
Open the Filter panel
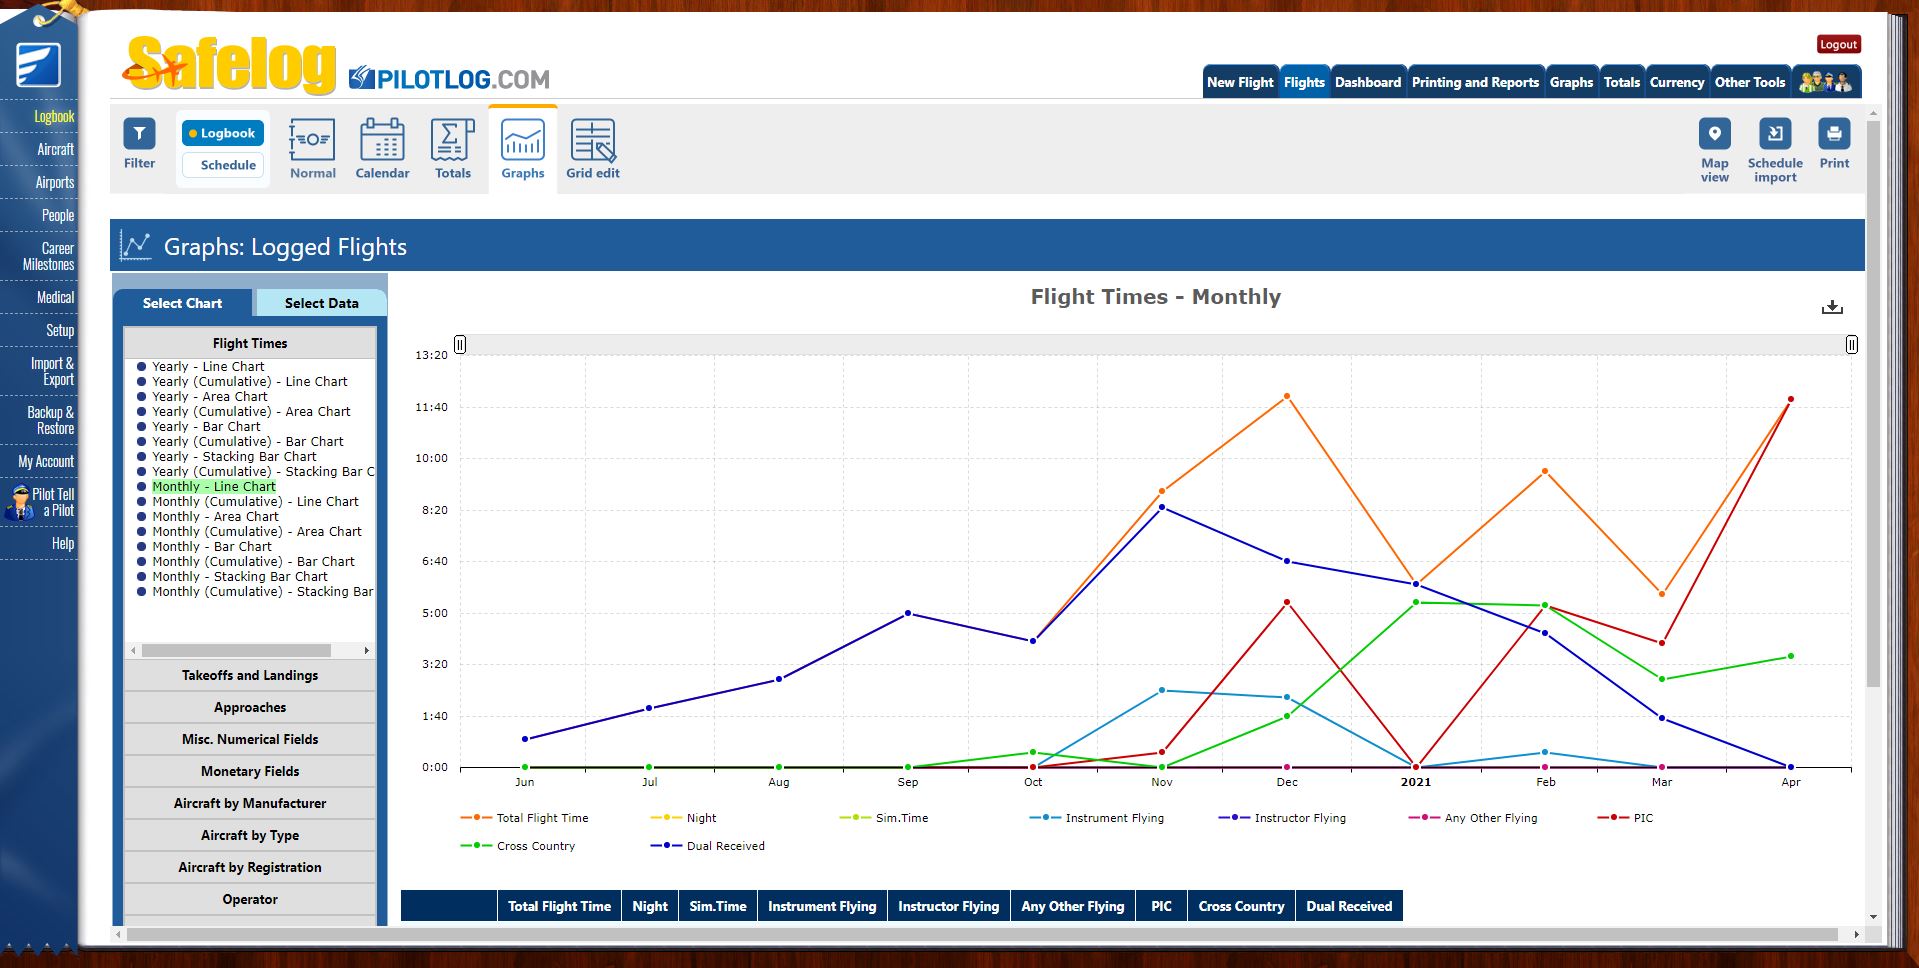point(139,146)
